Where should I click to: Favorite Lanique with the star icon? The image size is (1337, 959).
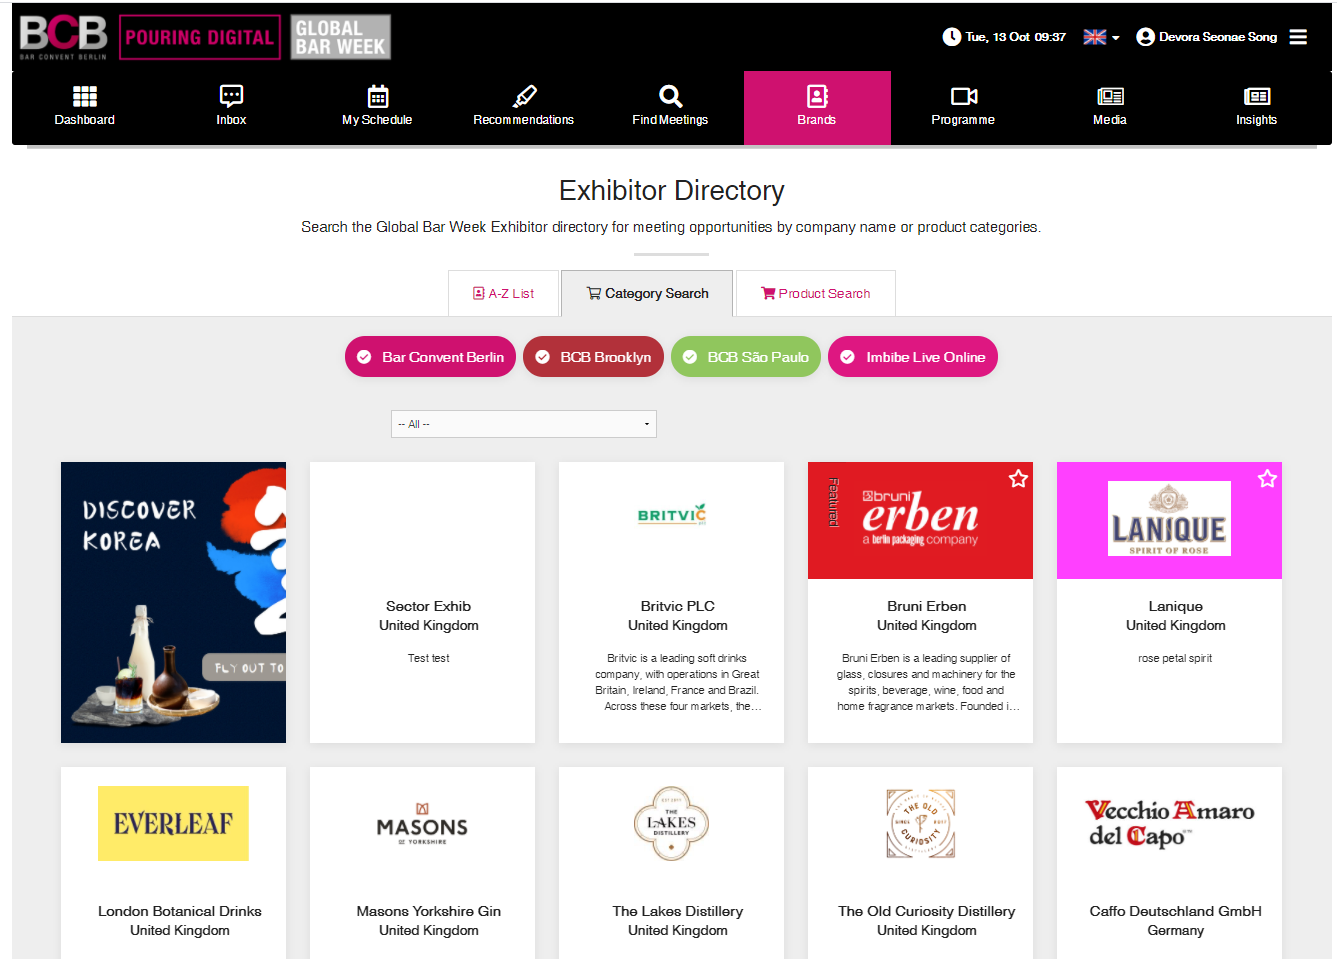(x=1267, y=479)
